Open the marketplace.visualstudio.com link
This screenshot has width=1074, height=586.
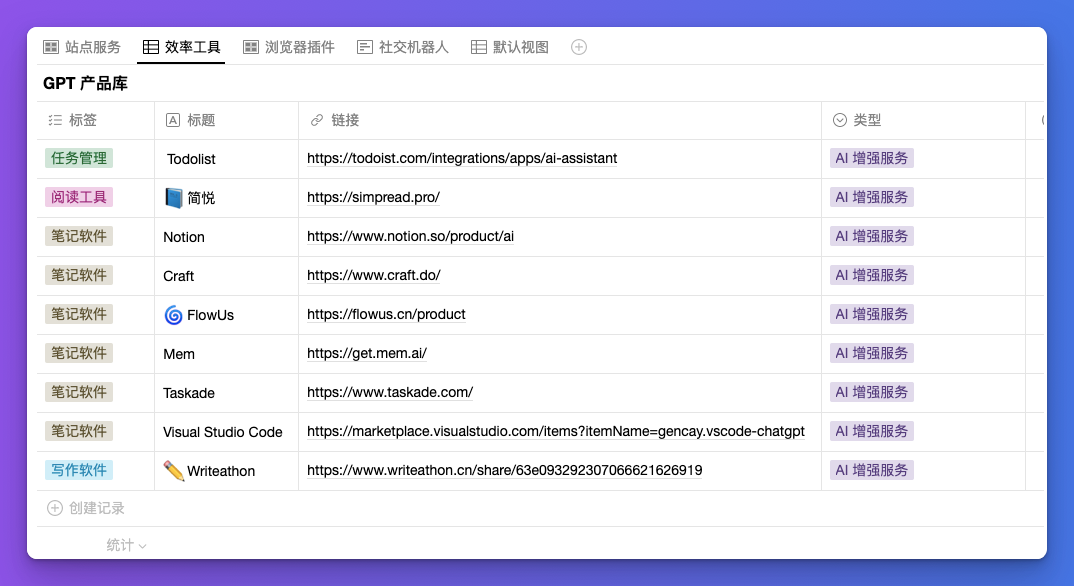coord(555,431)
